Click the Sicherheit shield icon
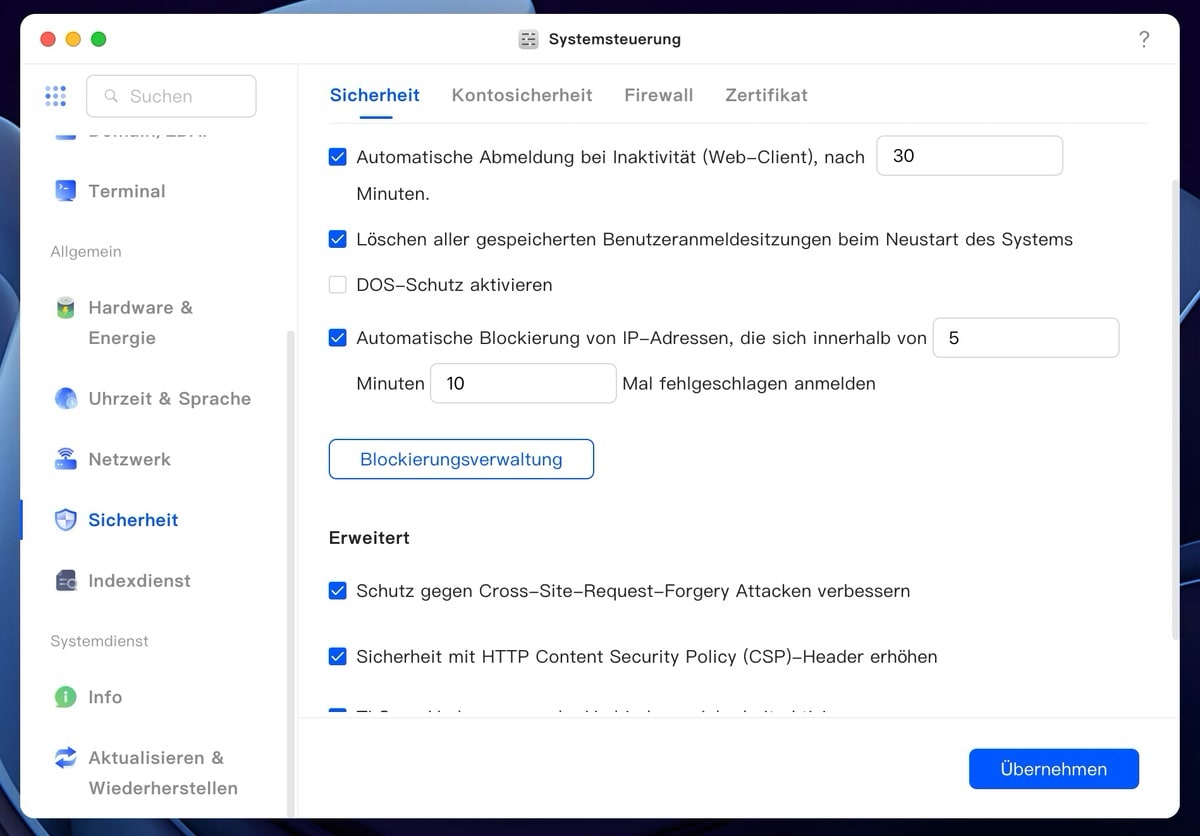The width and height of the screenshot is (1200, 836). point(65,520)
